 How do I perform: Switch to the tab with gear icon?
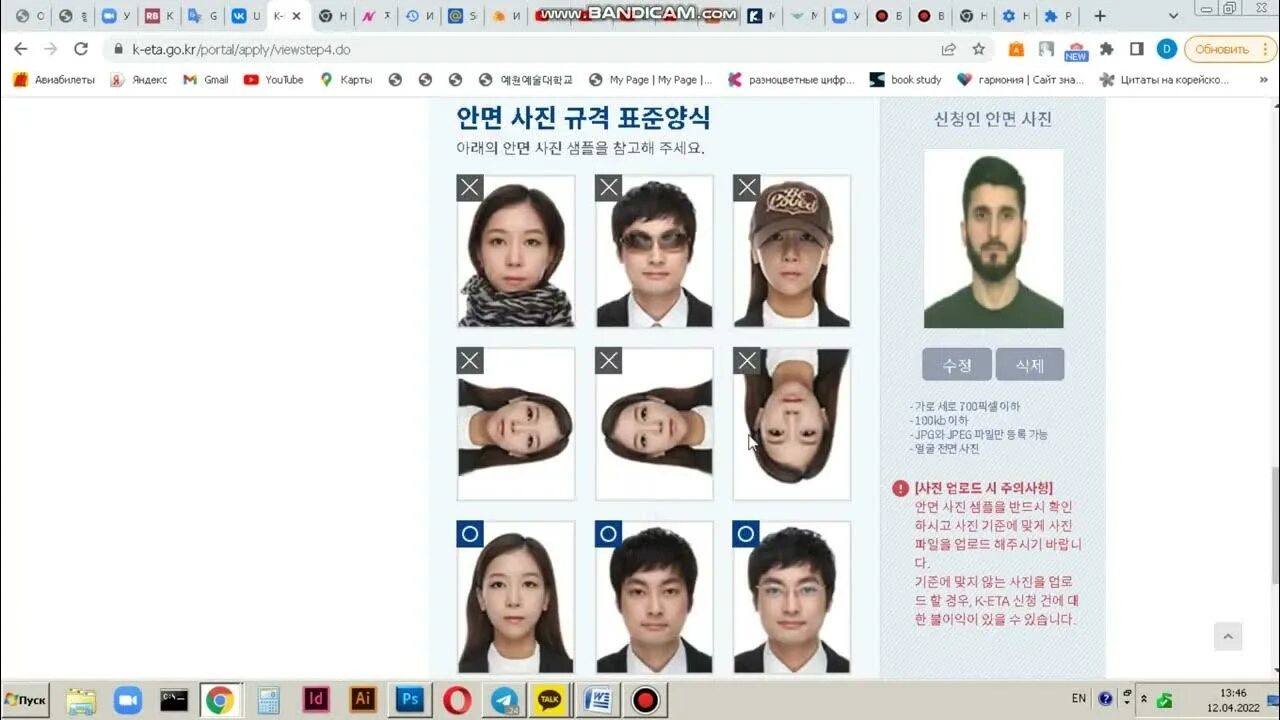(1015, 16)
